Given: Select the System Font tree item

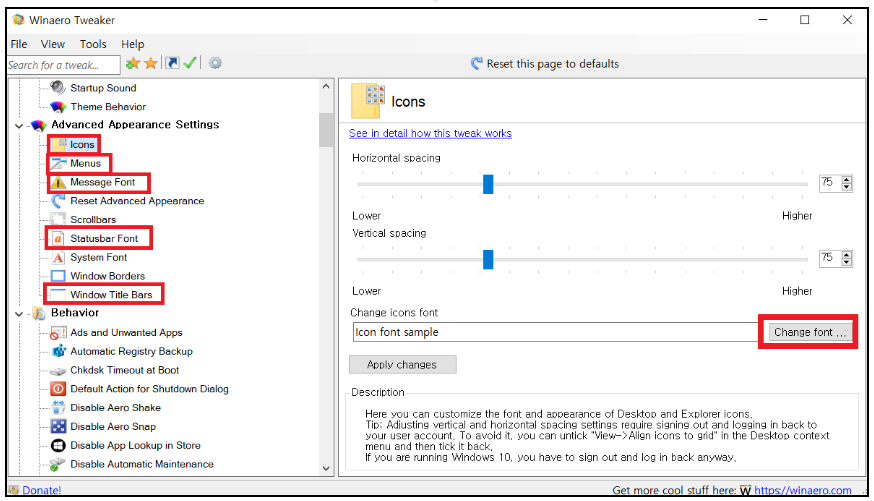Looking at the screenshot, I should point(99,257).
